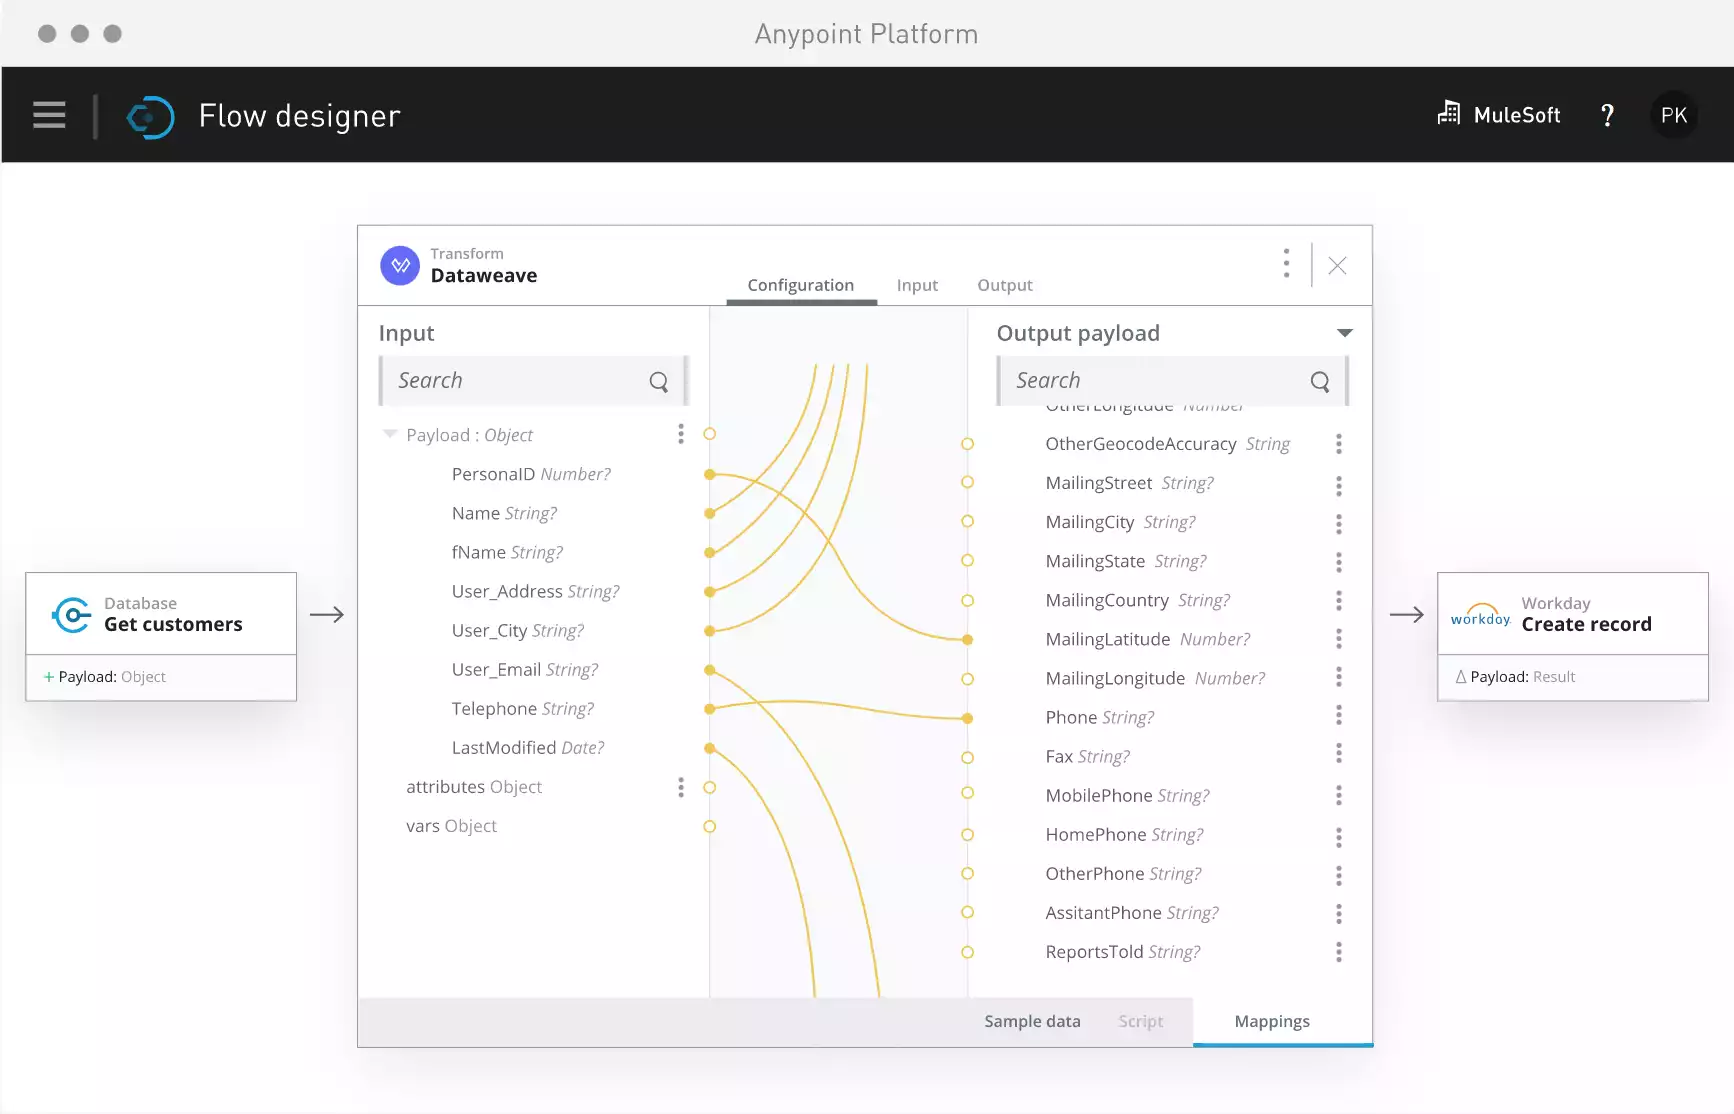Click inside the Output payload search field
Viewport: 1734px width, 1114px height.
[x=1150, y=380]
